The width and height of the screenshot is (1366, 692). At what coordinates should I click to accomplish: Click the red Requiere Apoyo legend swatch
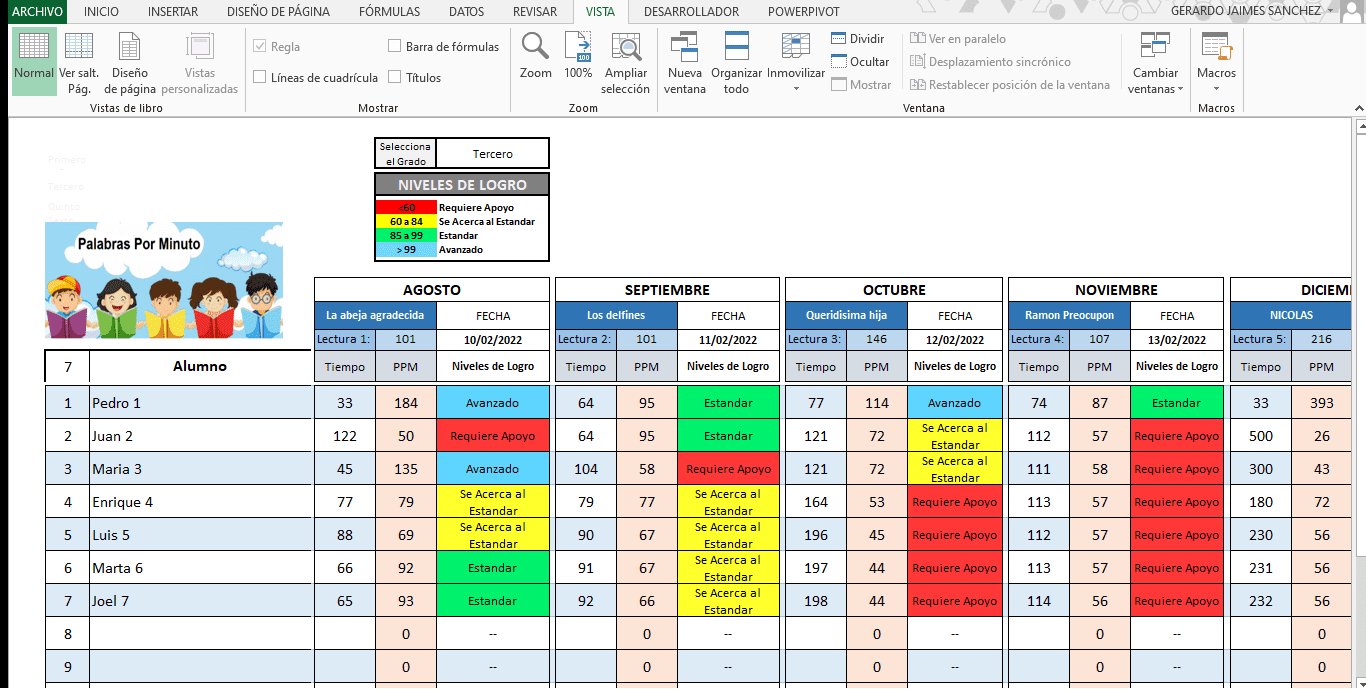point(406,208)
